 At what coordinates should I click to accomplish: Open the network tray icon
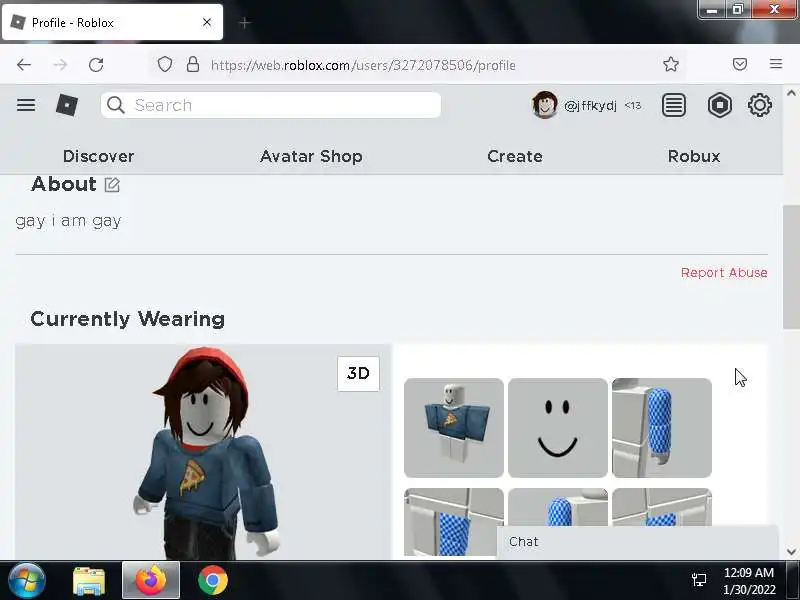pos(698,580)
